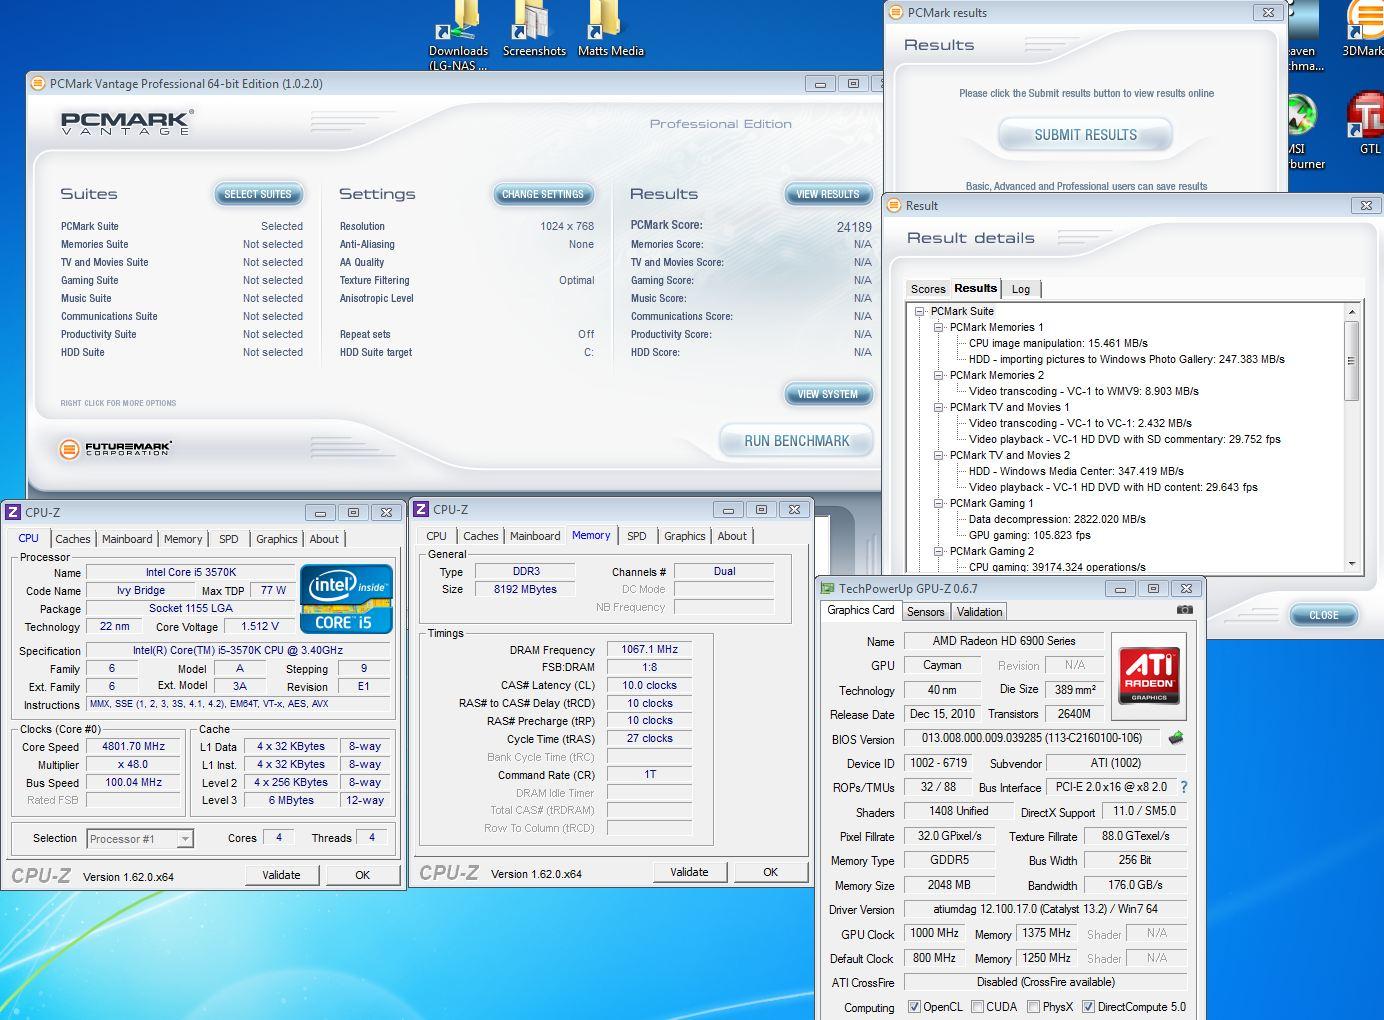1384x1020 pixels.
Task: Open the GTL desktop shortcut
Action: pos(1367,124)
